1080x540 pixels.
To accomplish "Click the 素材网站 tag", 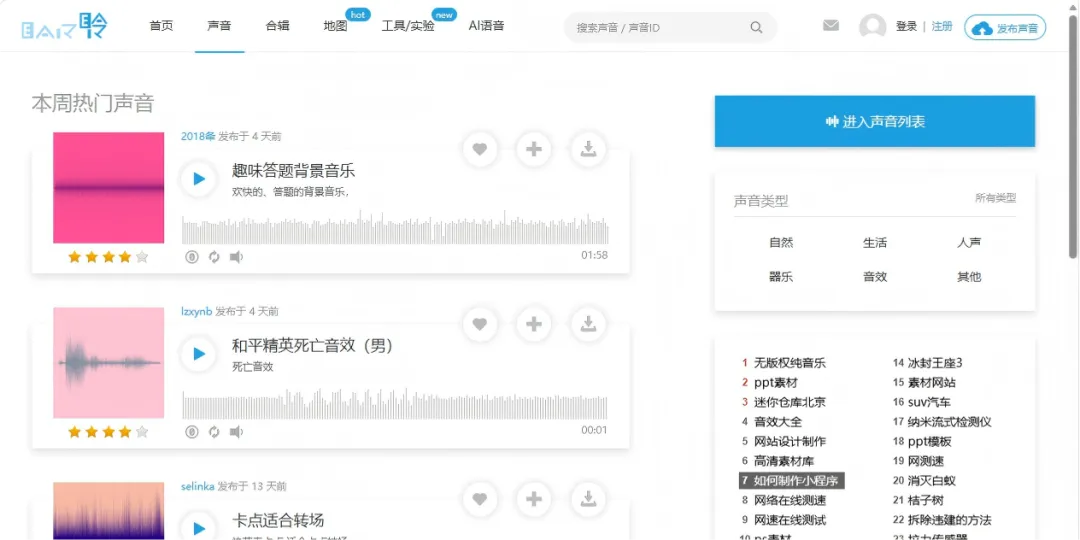I will tap(932, 382).
